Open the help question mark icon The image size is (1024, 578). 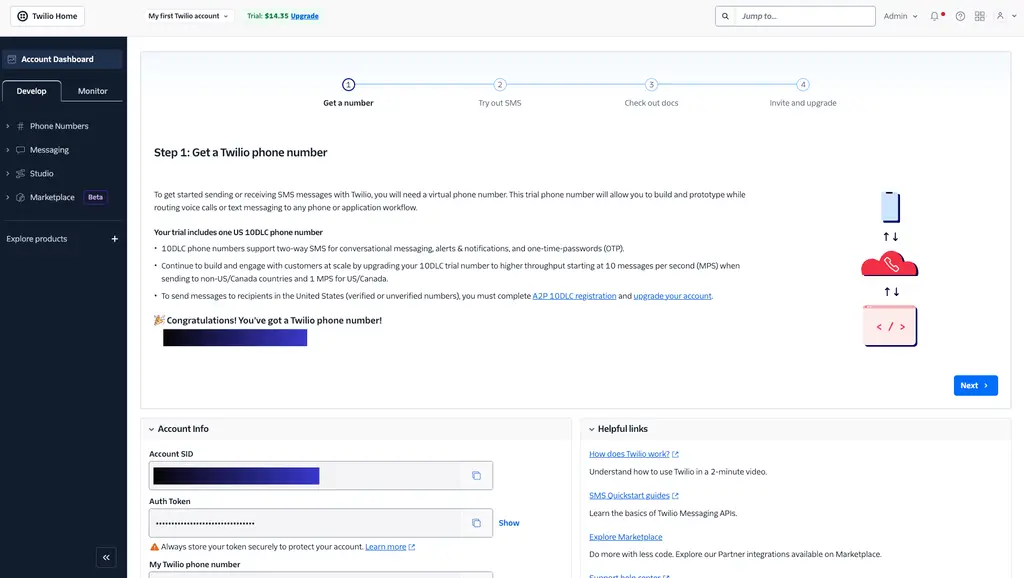click(x=960, y=16)
